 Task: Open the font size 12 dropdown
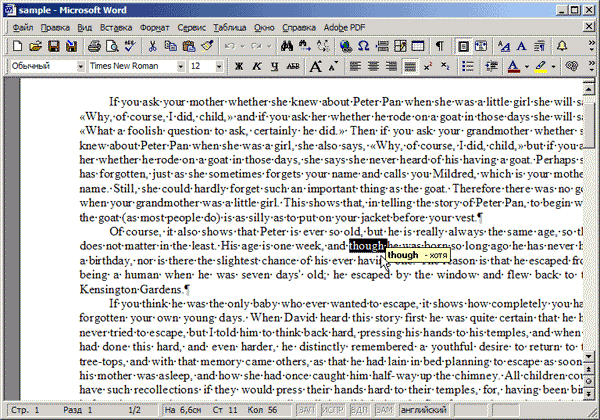coord(219,67)
